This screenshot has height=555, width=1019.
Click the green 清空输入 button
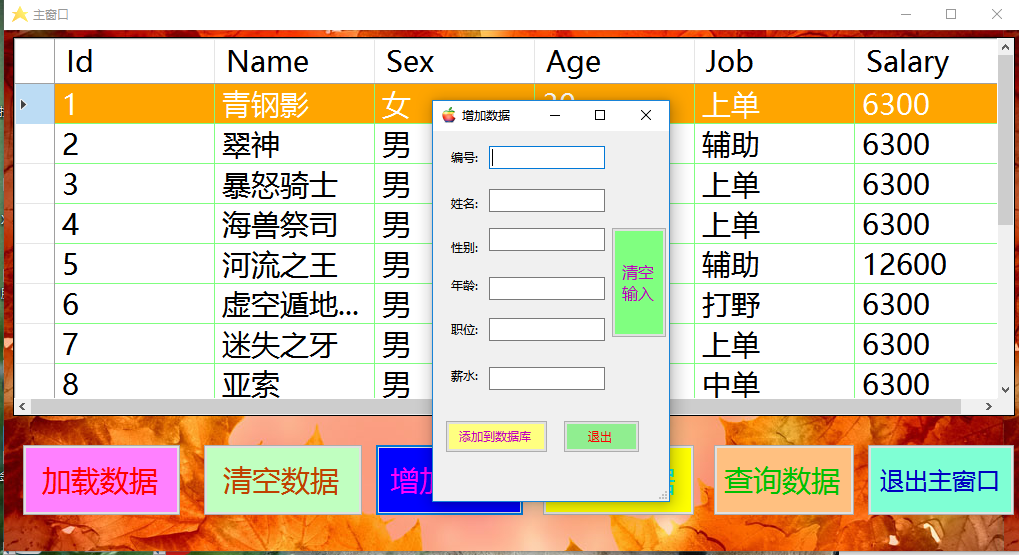(638, 283)
